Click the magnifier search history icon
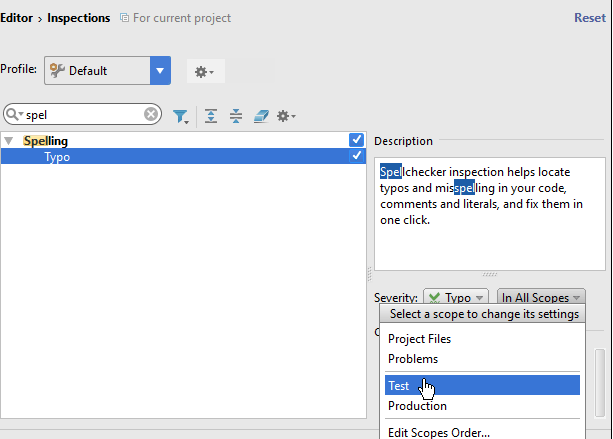This screenshot has height=439, width=613. coord(14,114)
